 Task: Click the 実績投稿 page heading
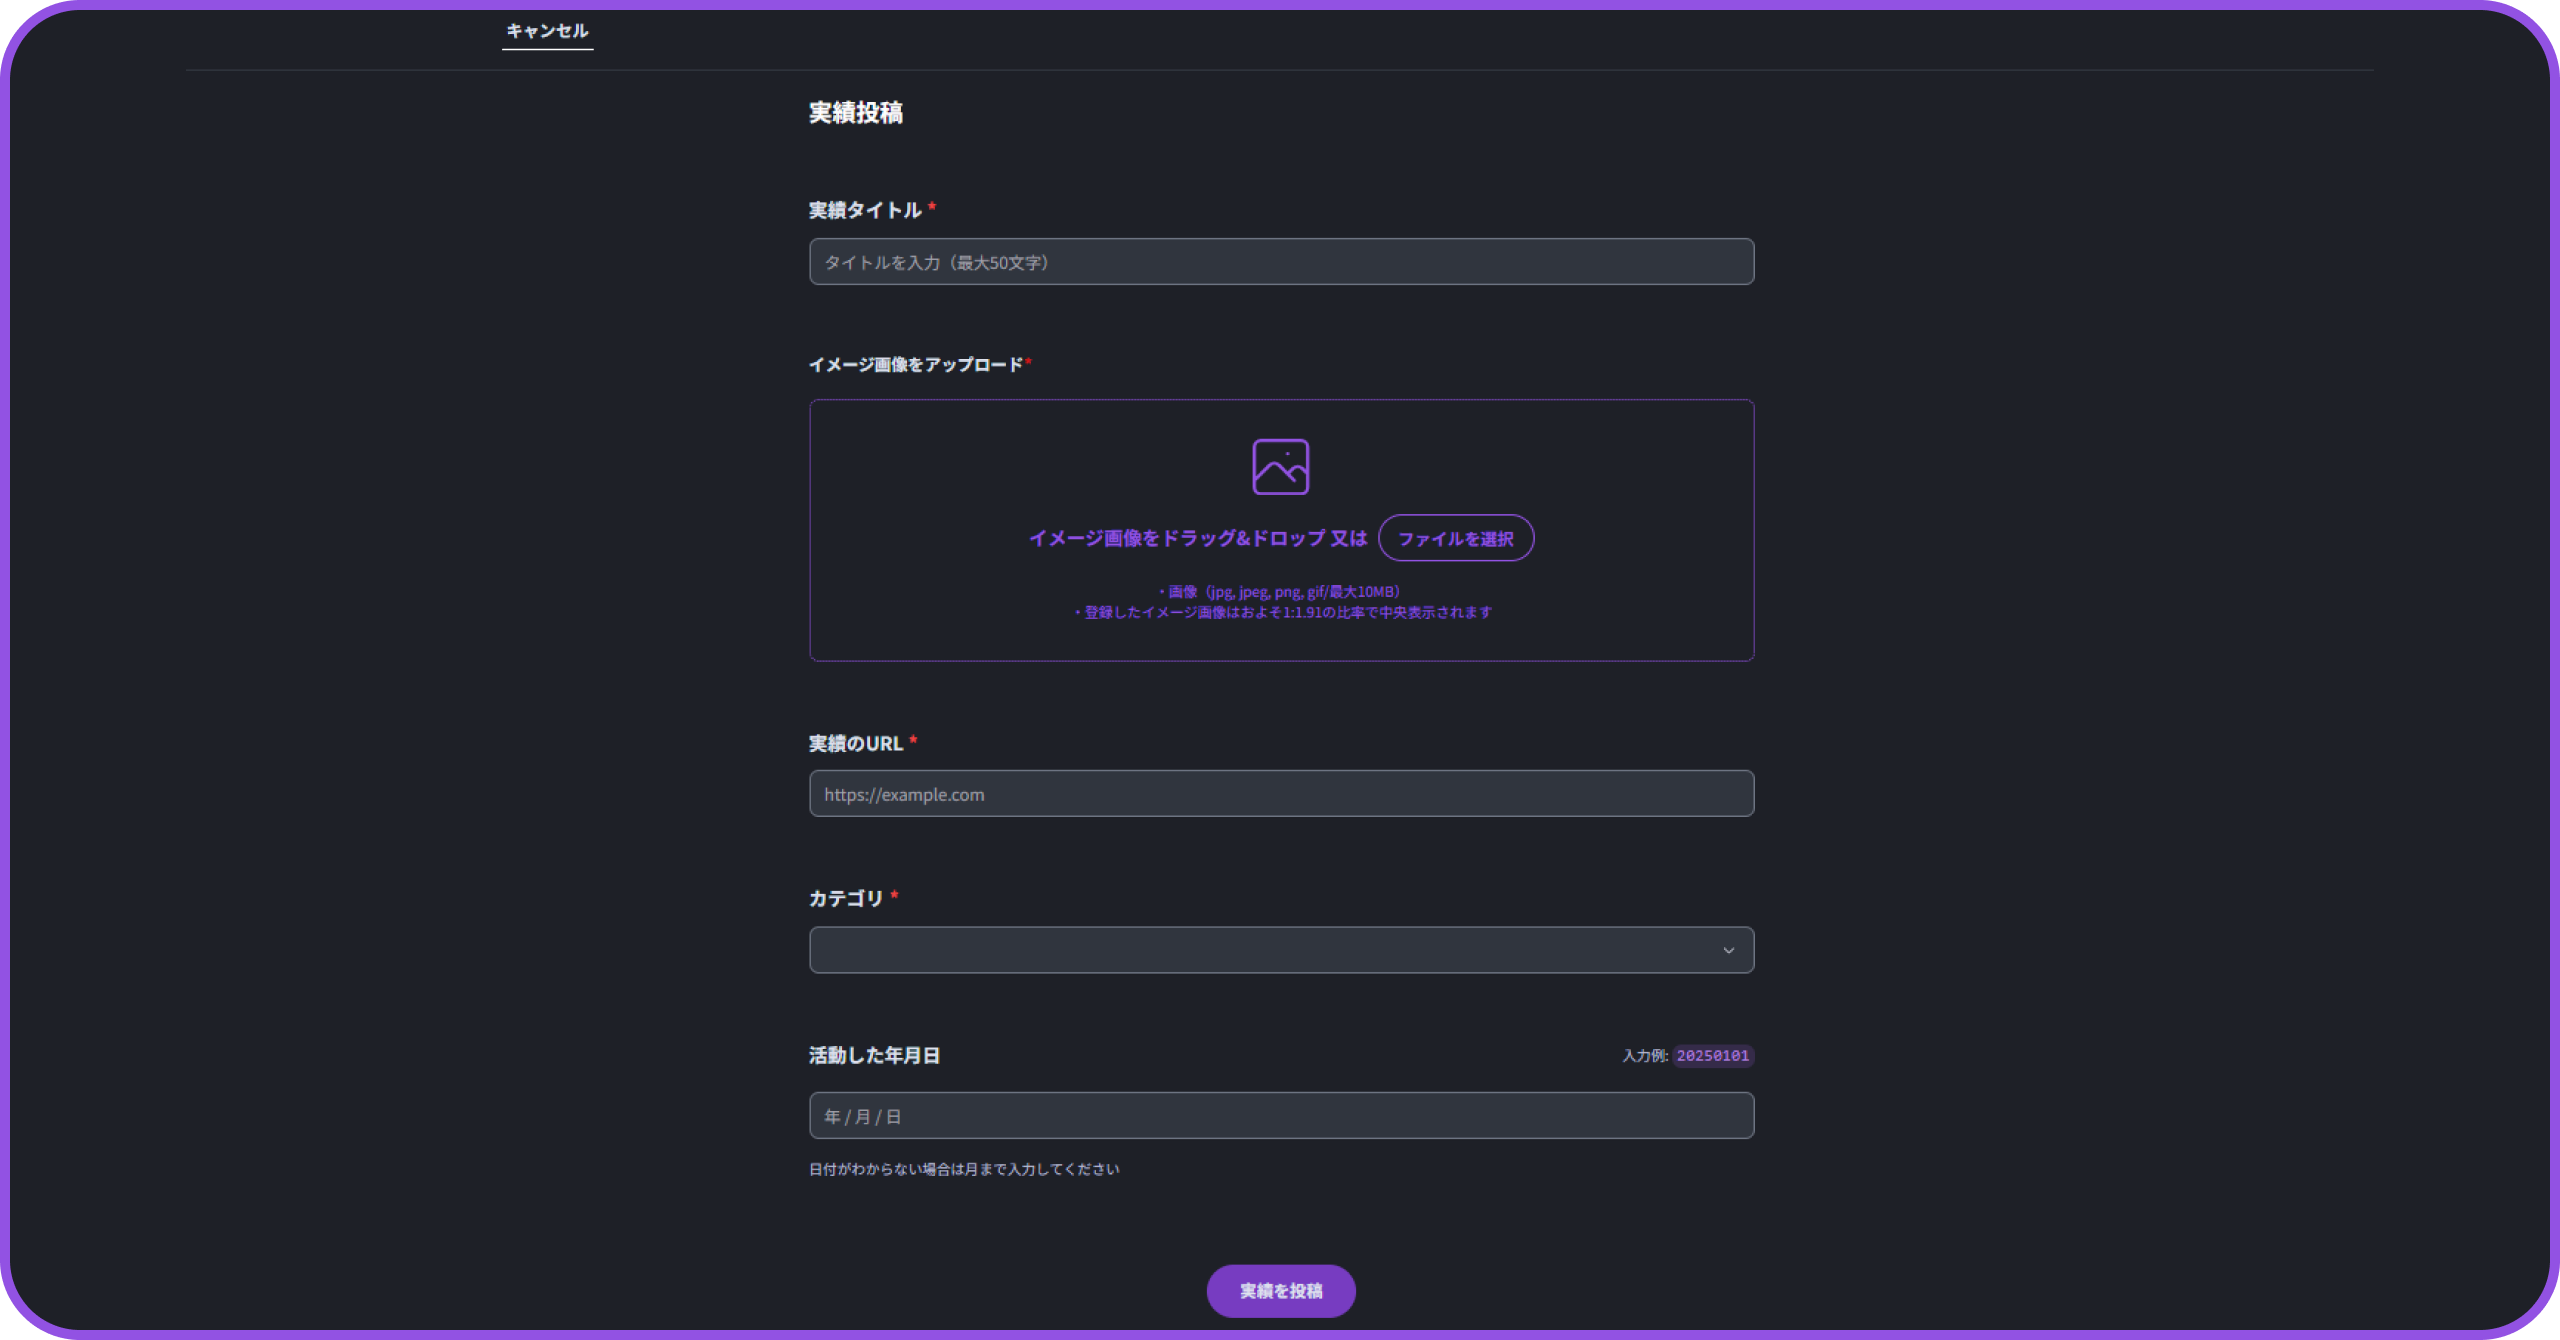point(856,113)
